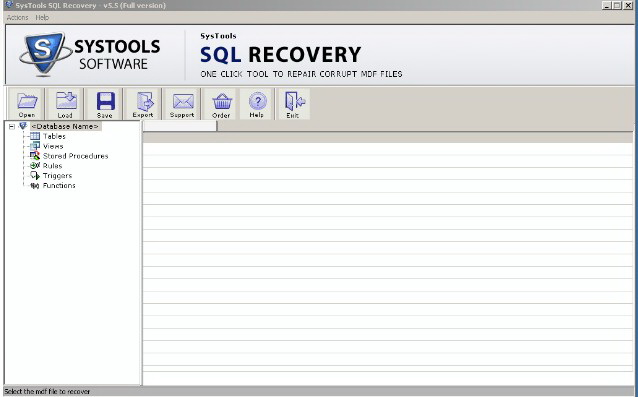The width and height of the screenshot is (638, 397).
Task: Contact Support via envelope icon
Action: 182,104
